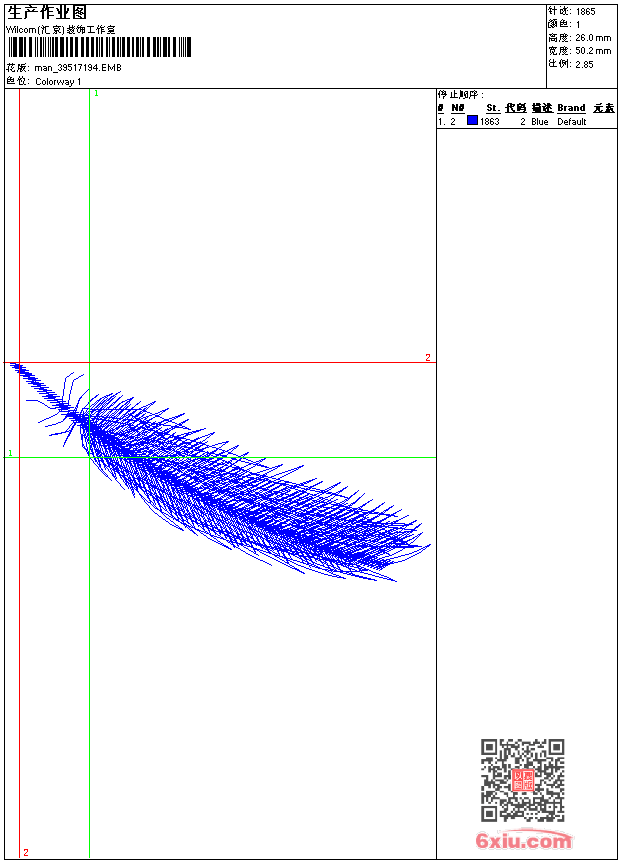Click the 1863 stitch cell

click(489, 122)
